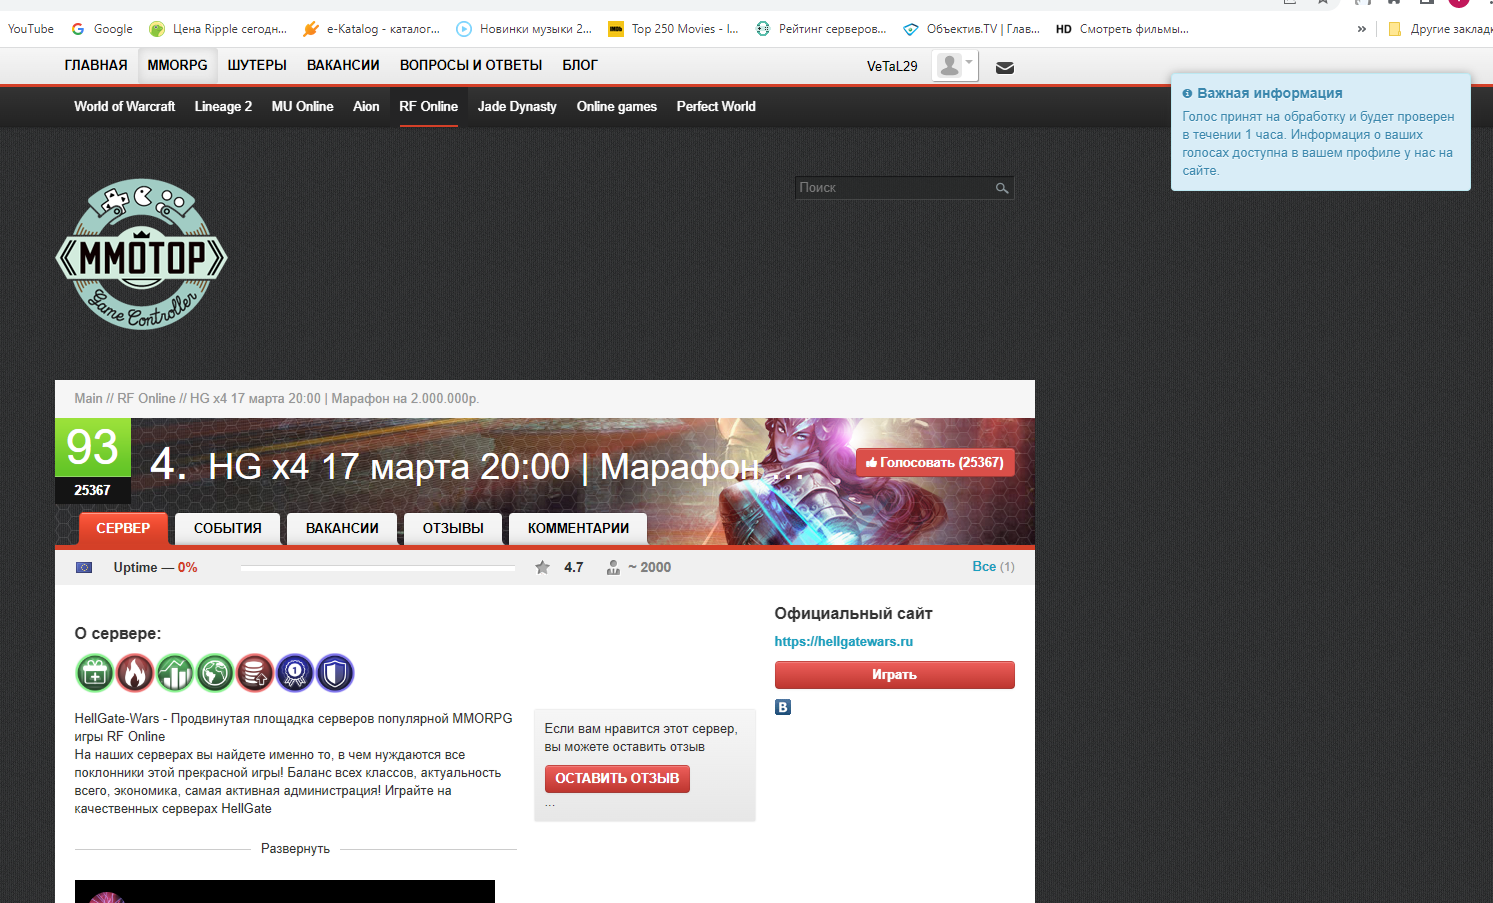Click the flame server badge icon
The image size is (1493, 903).
135,673
